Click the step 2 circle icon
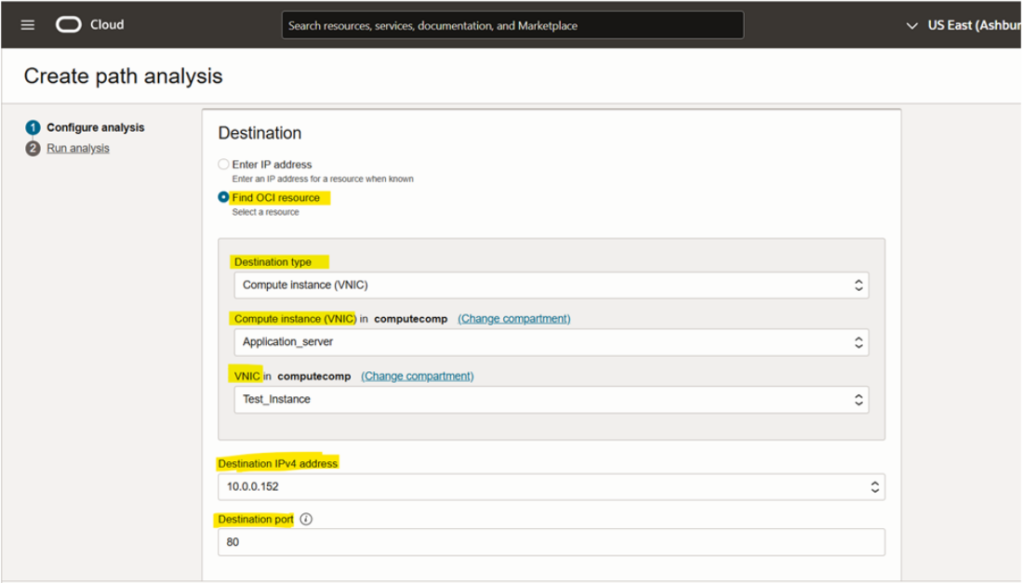Image resolution: width=1024 pixels, height=583 pixels. point(33,149)
